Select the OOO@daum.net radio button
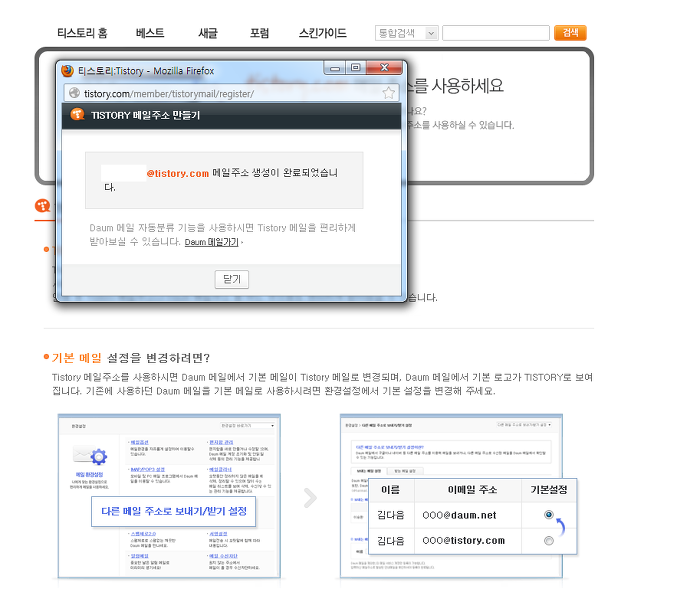The width and height of the screenshot is (700, 602). (549, 515)
